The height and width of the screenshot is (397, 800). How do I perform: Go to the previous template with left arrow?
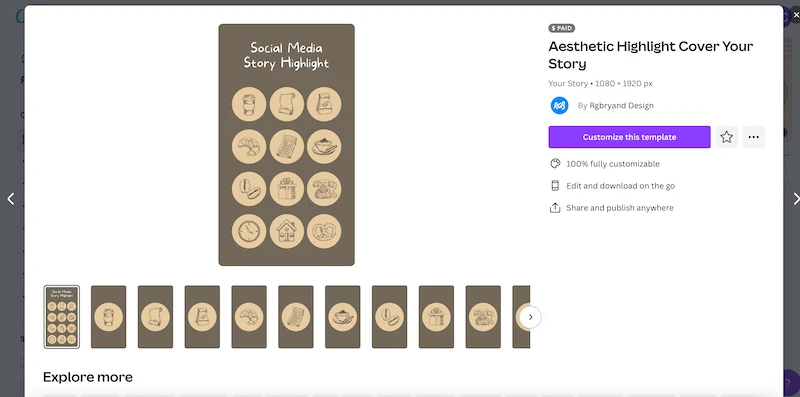pos(11,199)
